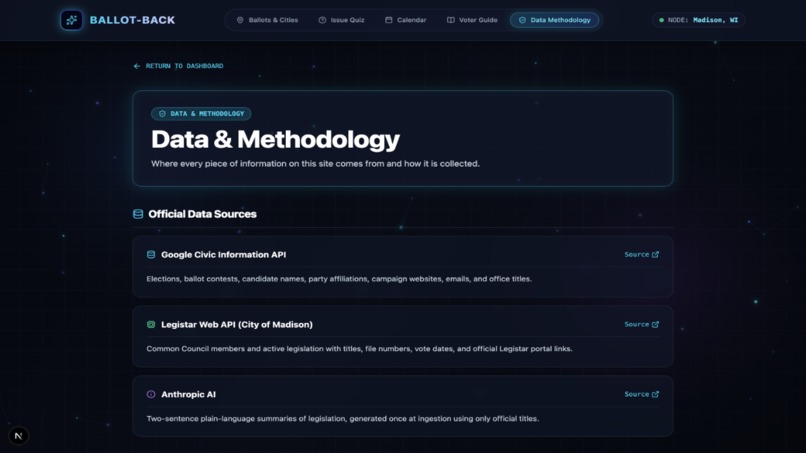Click the purple Anthropic AI icon
806x453 pixels.
[151, 394]
